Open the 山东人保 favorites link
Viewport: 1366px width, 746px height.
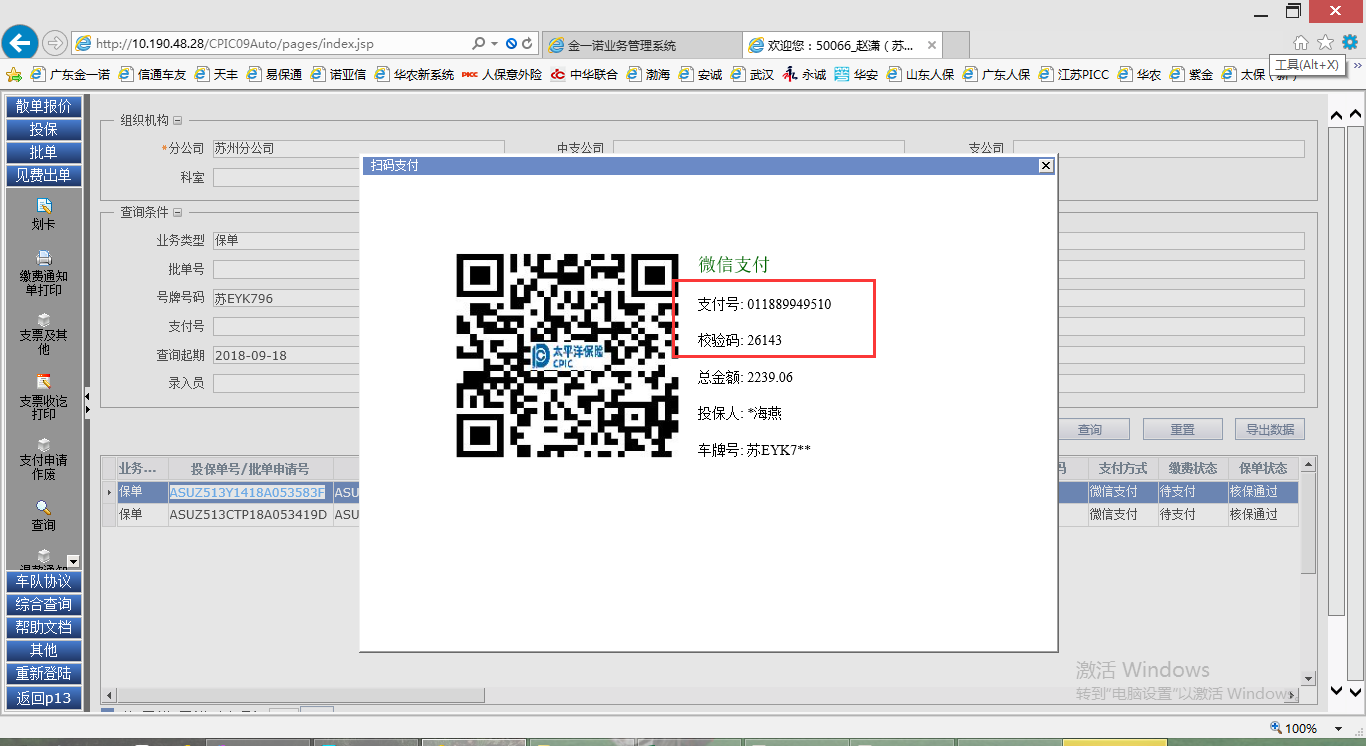coord(920,74)
